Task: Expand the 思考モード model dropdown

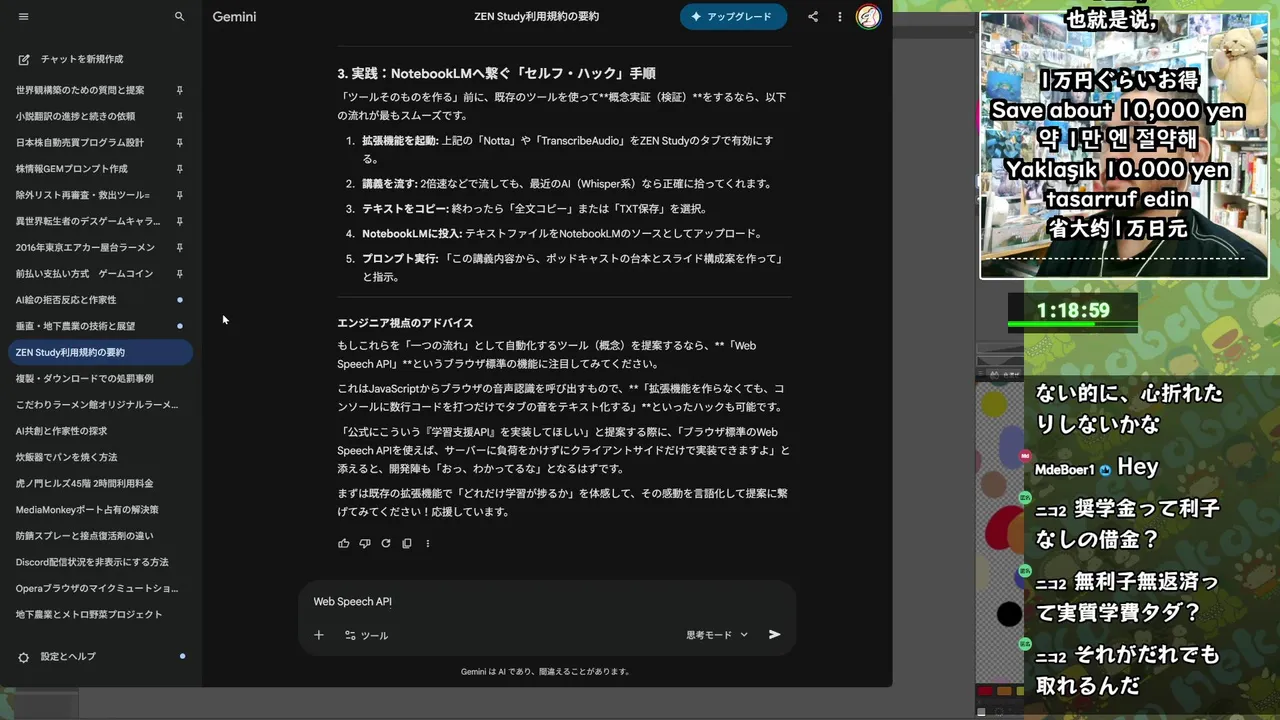Action: pyautogui.click(x=717, y=635)
